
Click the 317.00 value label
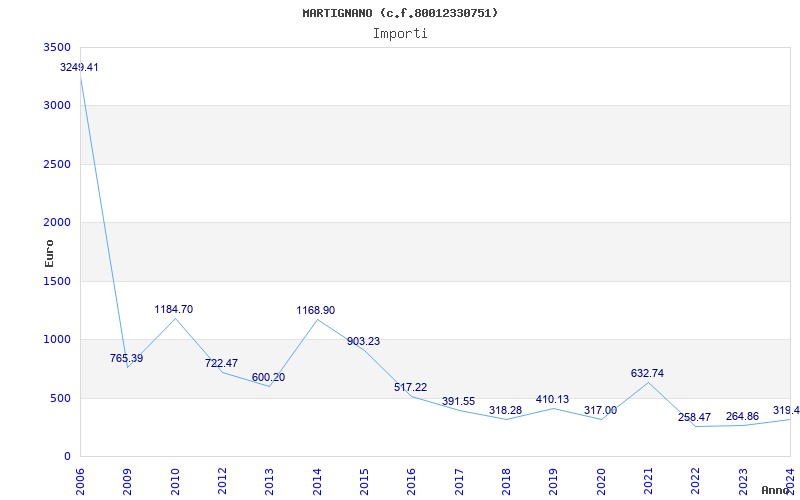point(601,410)
